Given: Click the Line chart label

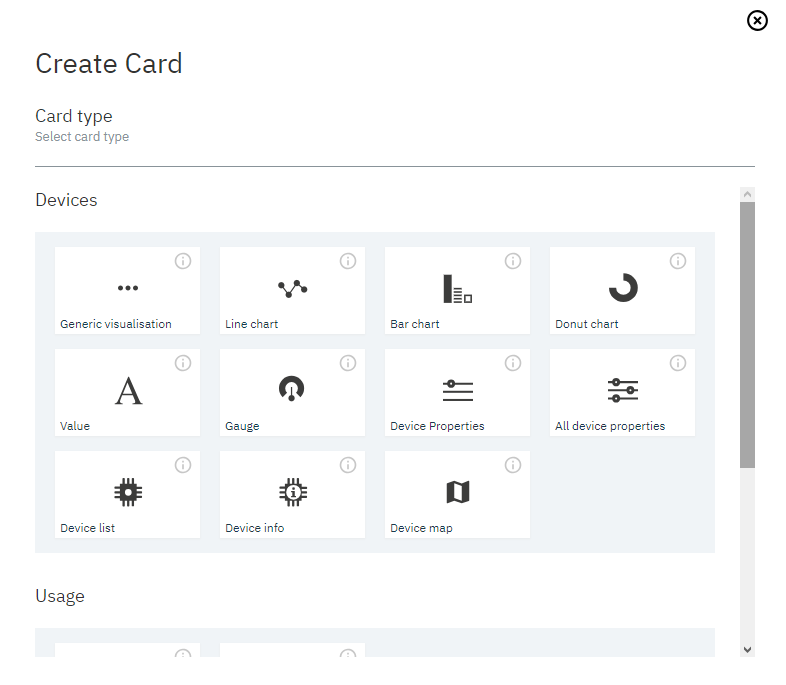Looking at the screenshot, I should pyautogui.click(x=252, y=324).
